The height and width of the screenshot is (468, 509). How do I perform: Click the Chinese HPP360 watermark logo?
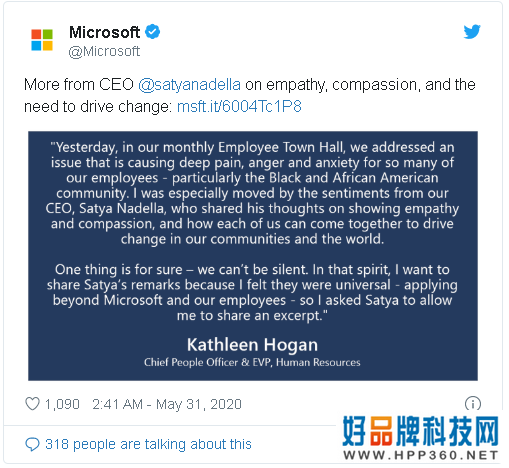point(420,431)
